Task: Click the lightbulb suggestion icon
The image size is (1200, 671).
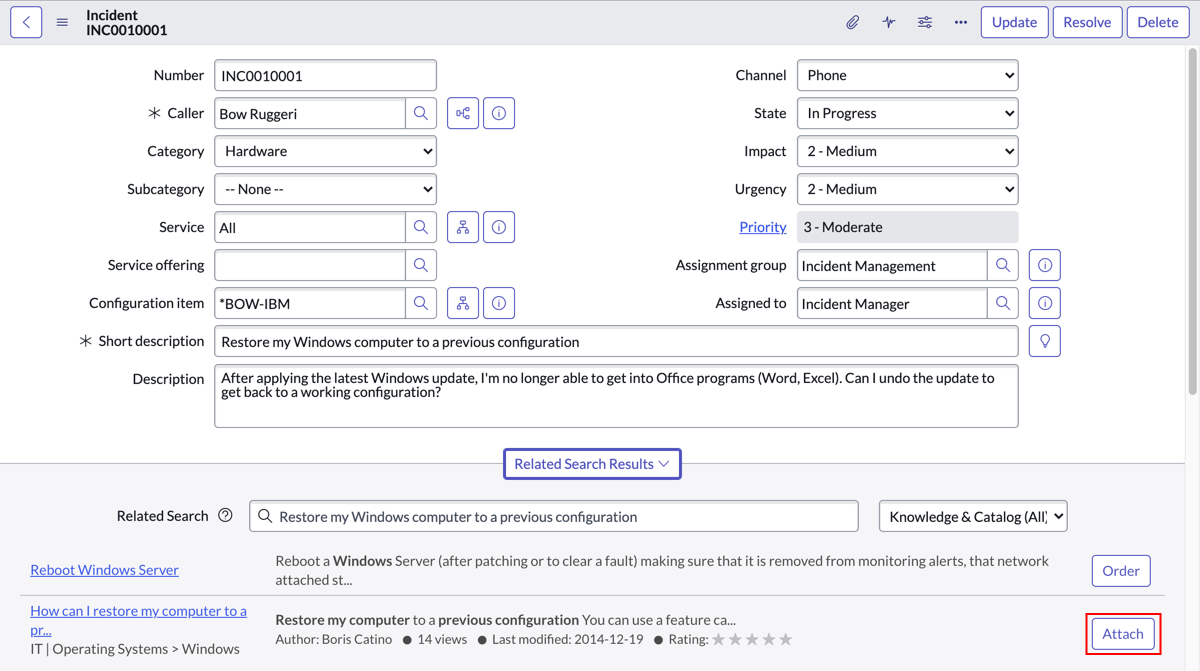Action: point(1045,341)
